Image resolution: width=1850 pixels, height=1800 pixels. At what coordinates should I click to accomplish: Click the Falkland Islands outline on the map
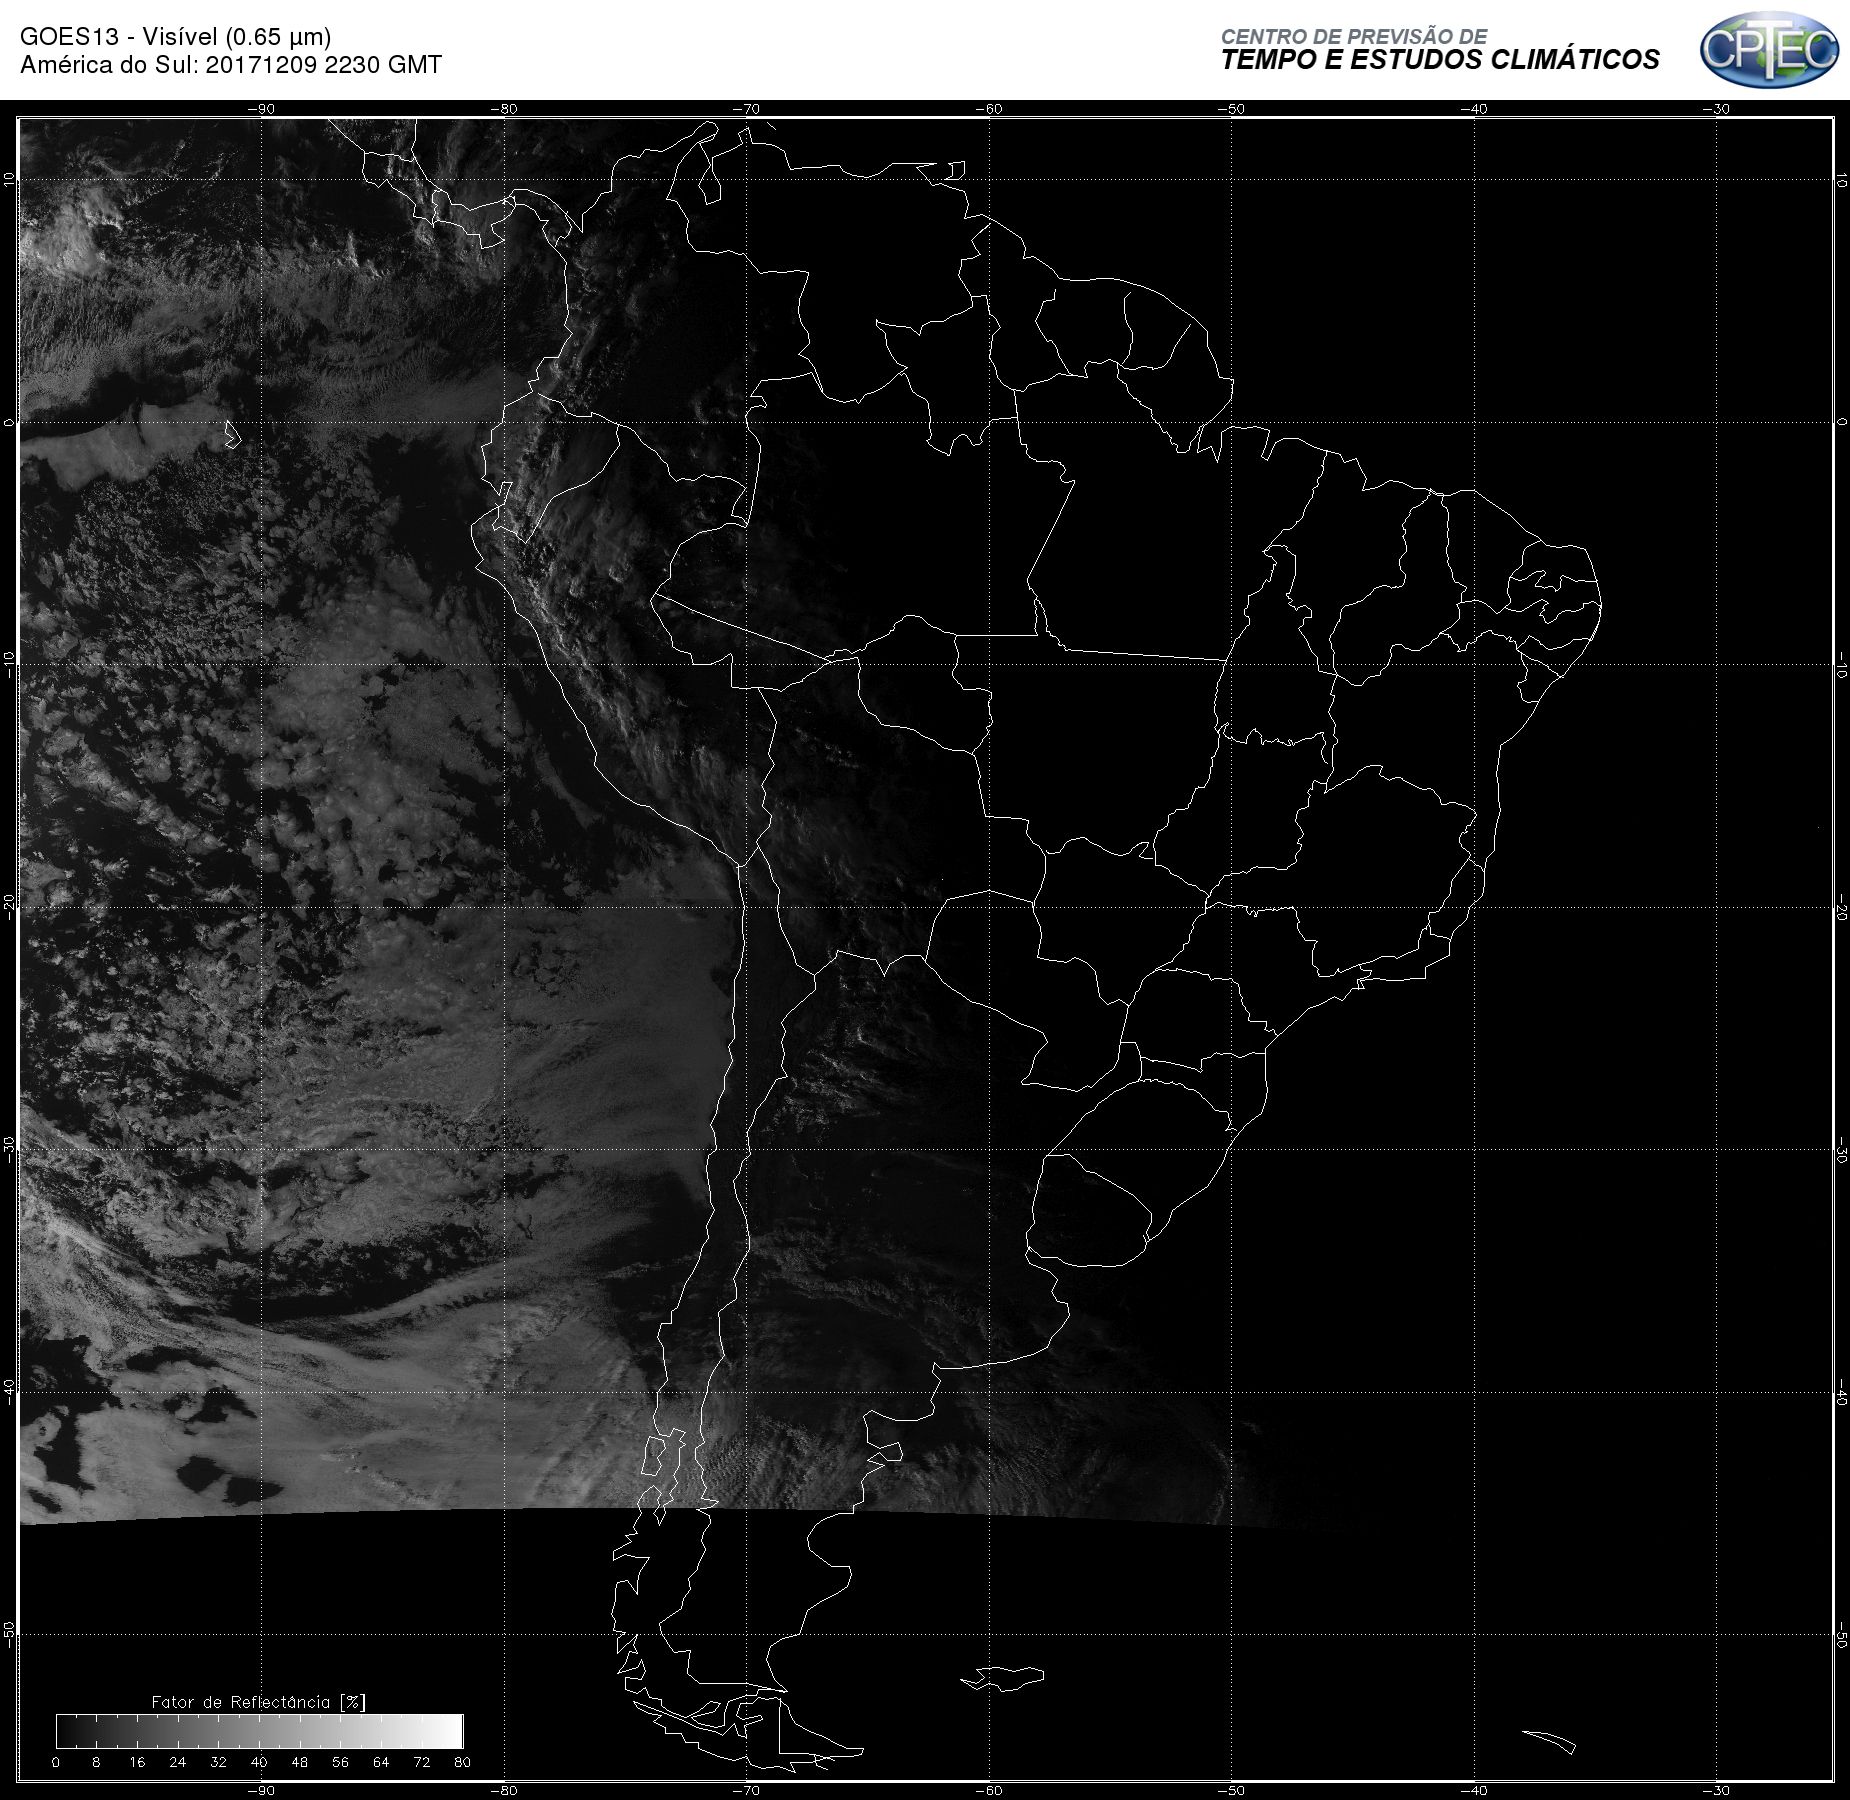click(x=1003, y=1677)
